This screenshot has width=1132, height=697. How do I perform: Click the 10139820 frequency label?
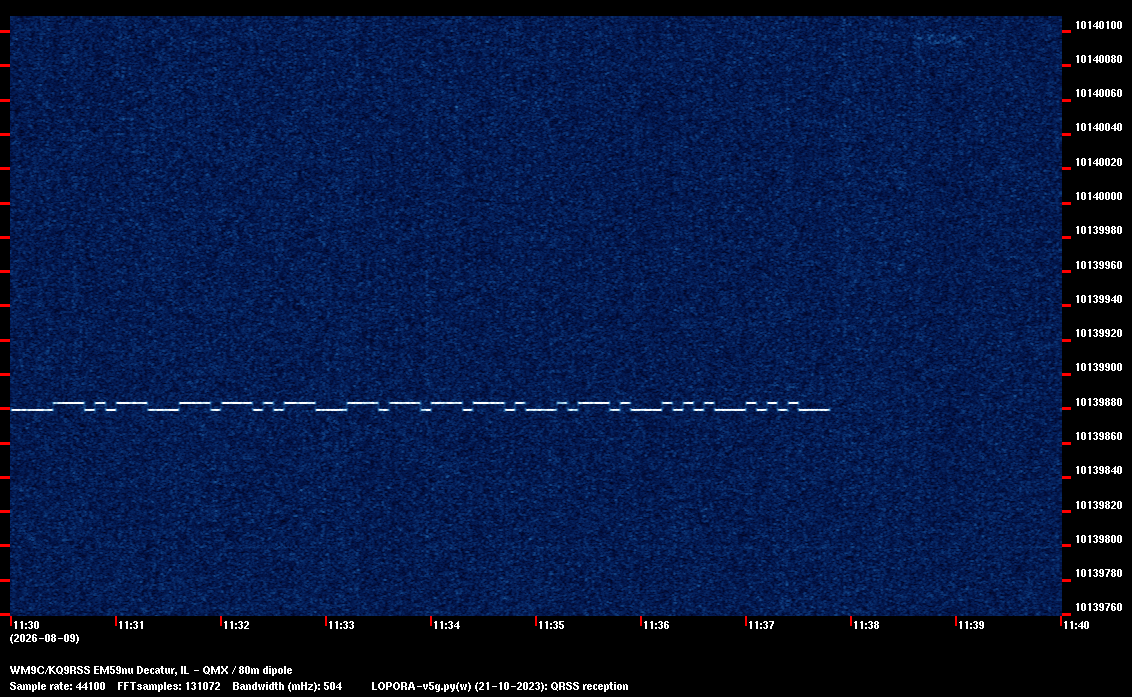tap(1098, 505)
